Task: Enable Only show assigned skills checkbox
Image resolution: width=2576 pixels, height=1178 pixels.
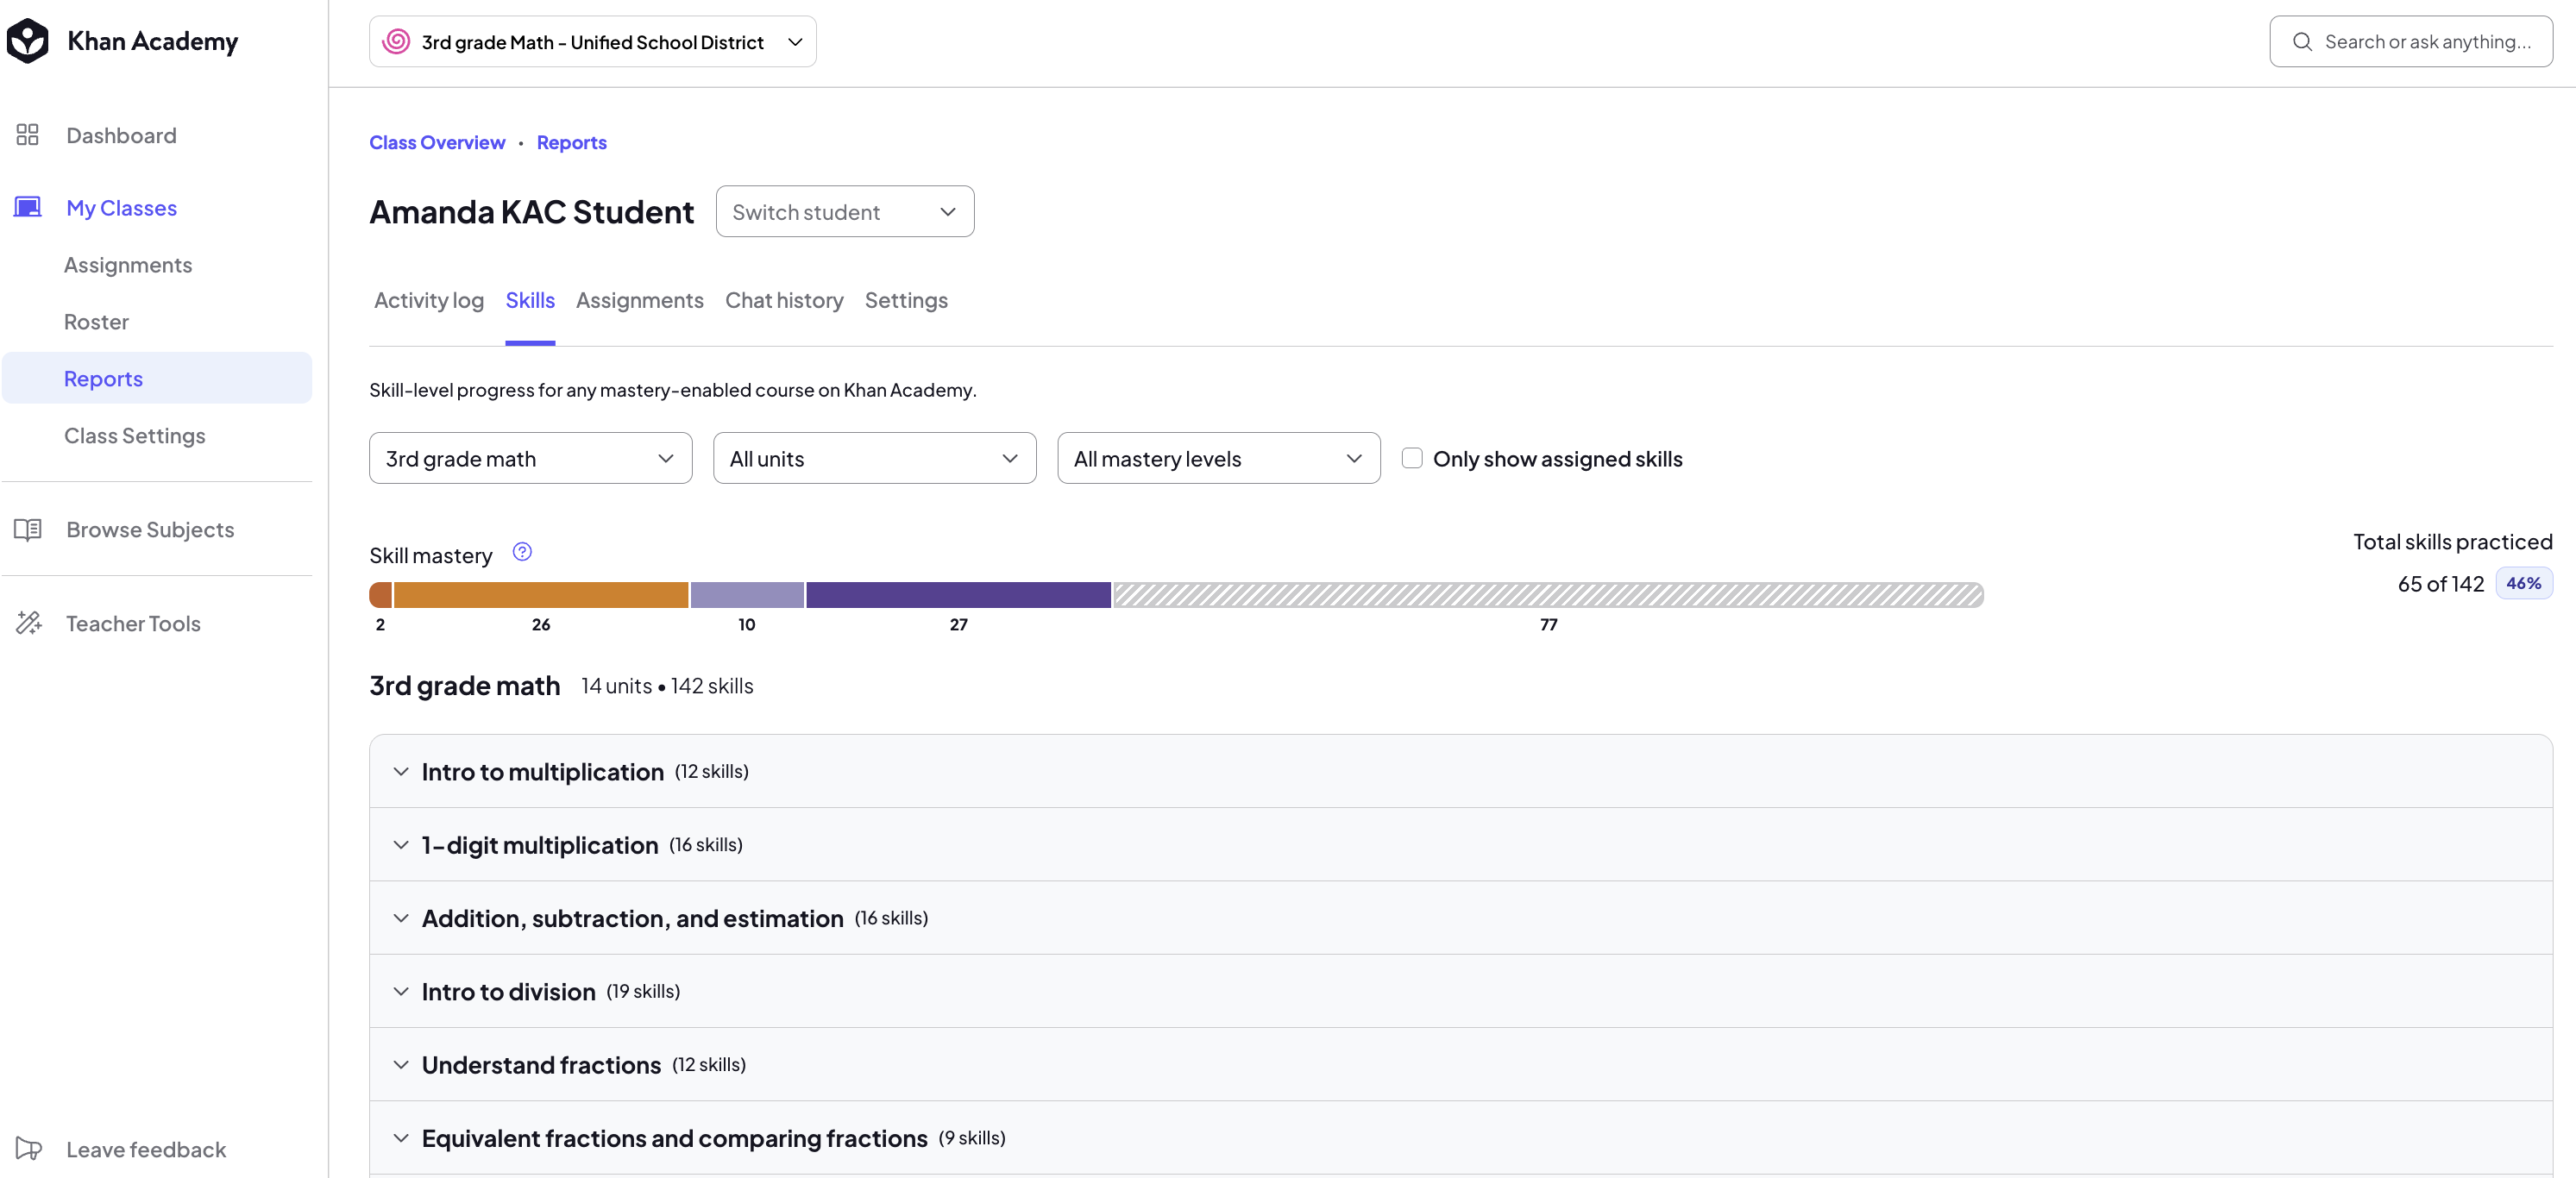Action: [x=1412, y=458]
